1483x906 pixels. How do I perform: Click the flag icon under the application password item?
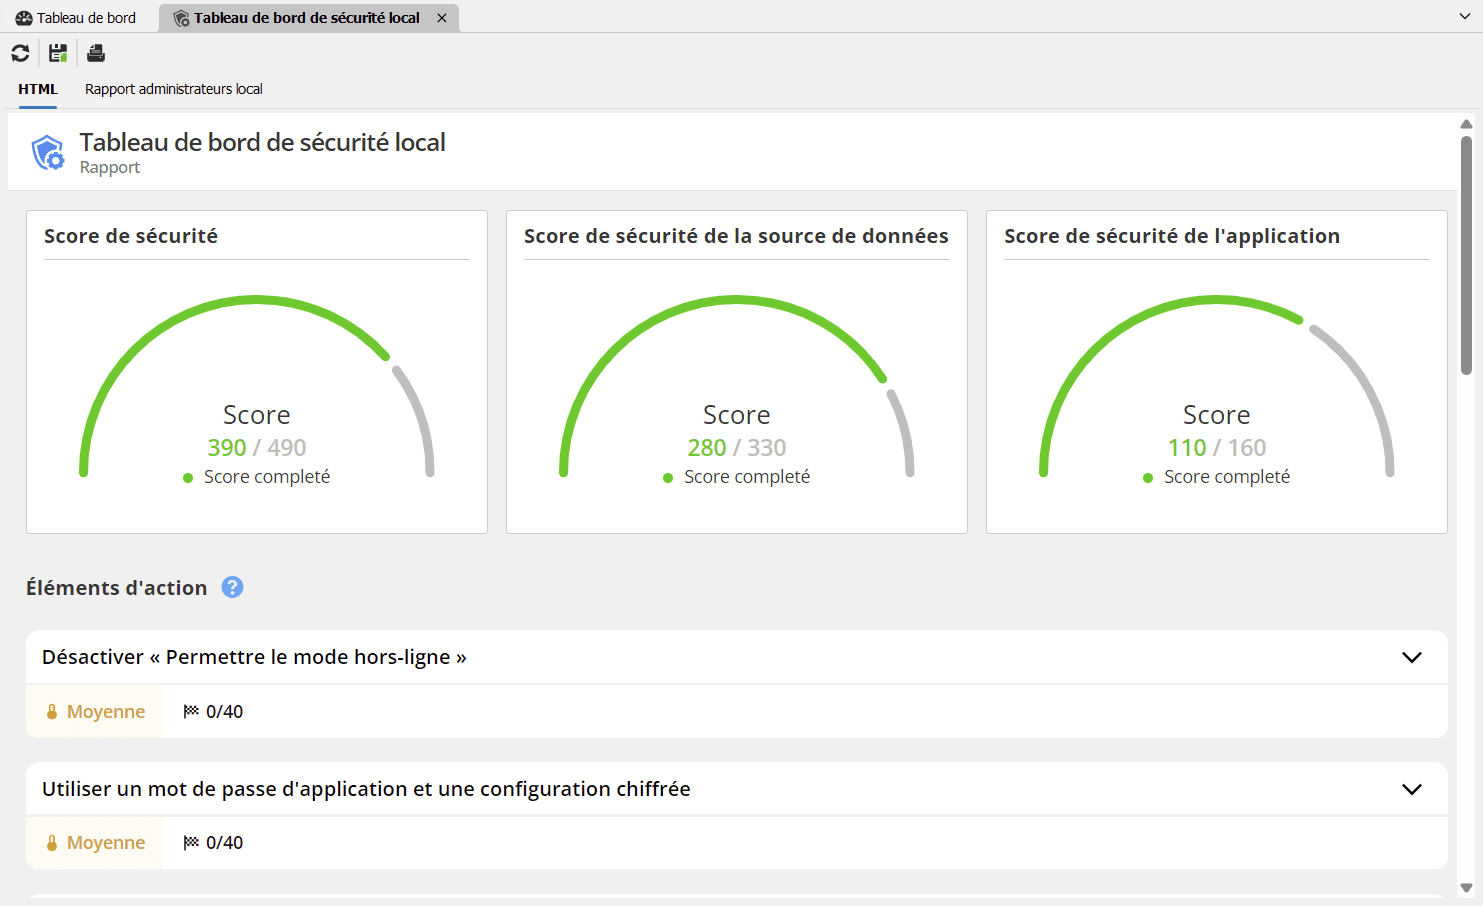[191, 843]
